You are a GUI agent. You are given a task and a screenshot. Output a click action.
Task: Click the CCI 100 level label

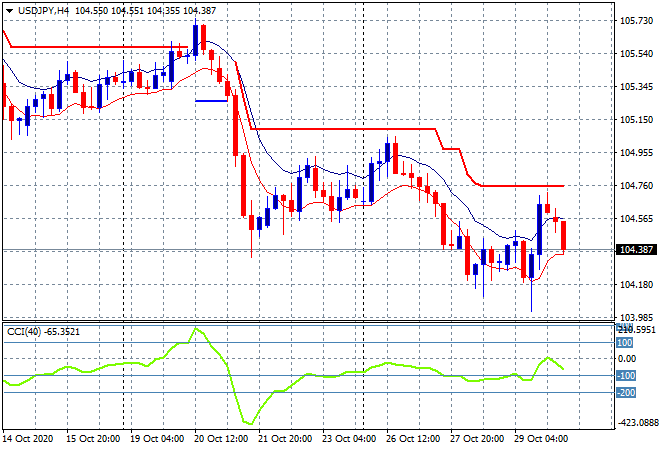tap(625, 343)
